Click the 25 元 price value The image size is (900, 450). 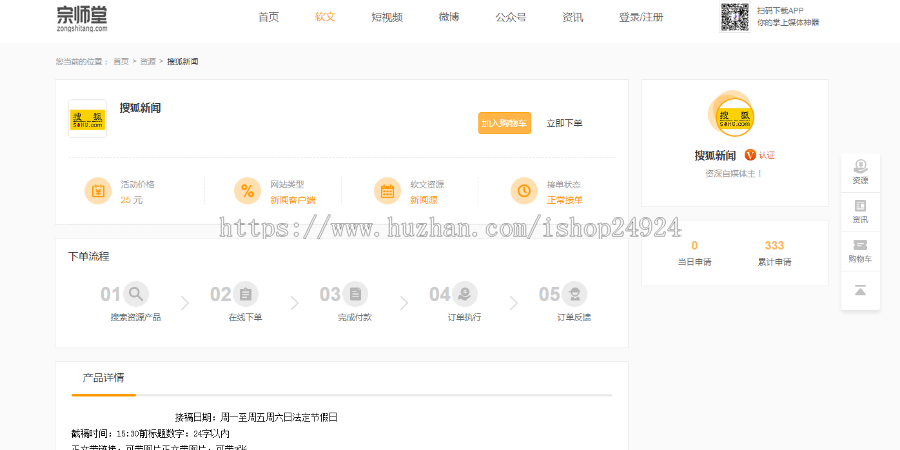[x=131, y=200]
